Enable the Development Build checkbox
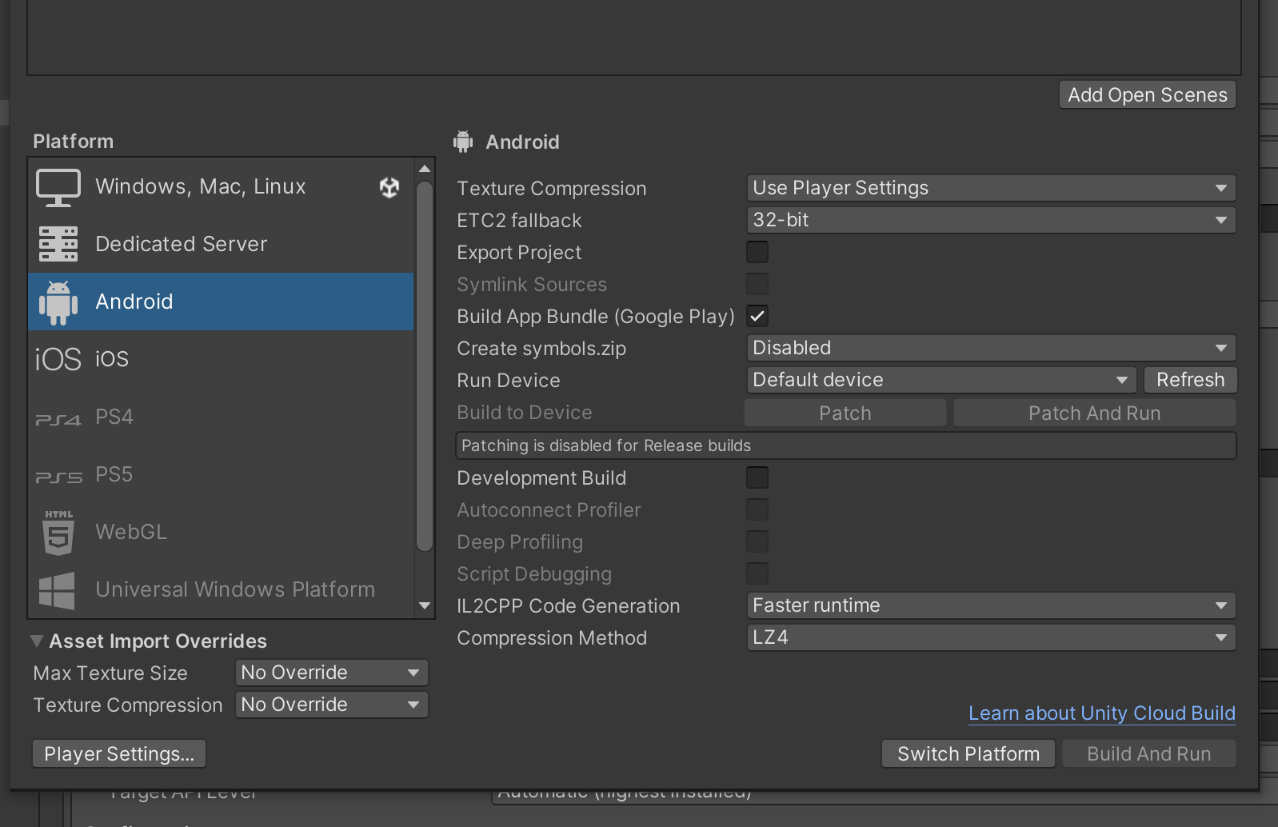The height and width of the screenshot is (827, 1278). pyautogui.click(x=758, y=478)
